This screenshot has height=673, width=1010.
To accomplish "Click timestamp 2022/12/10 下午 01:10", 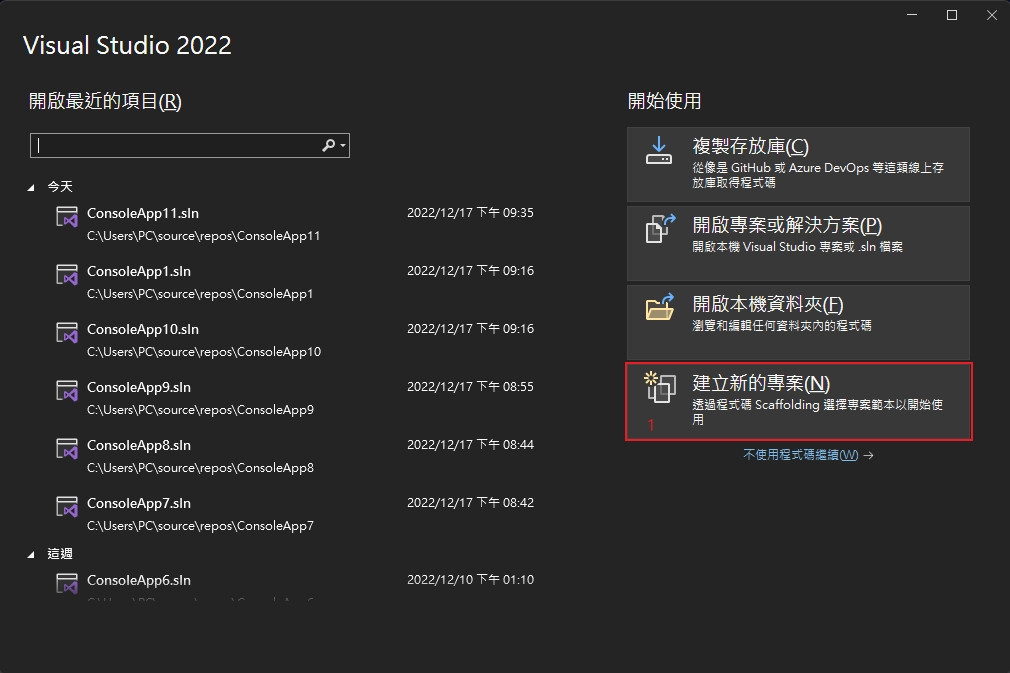I will [x=470, y=580].
